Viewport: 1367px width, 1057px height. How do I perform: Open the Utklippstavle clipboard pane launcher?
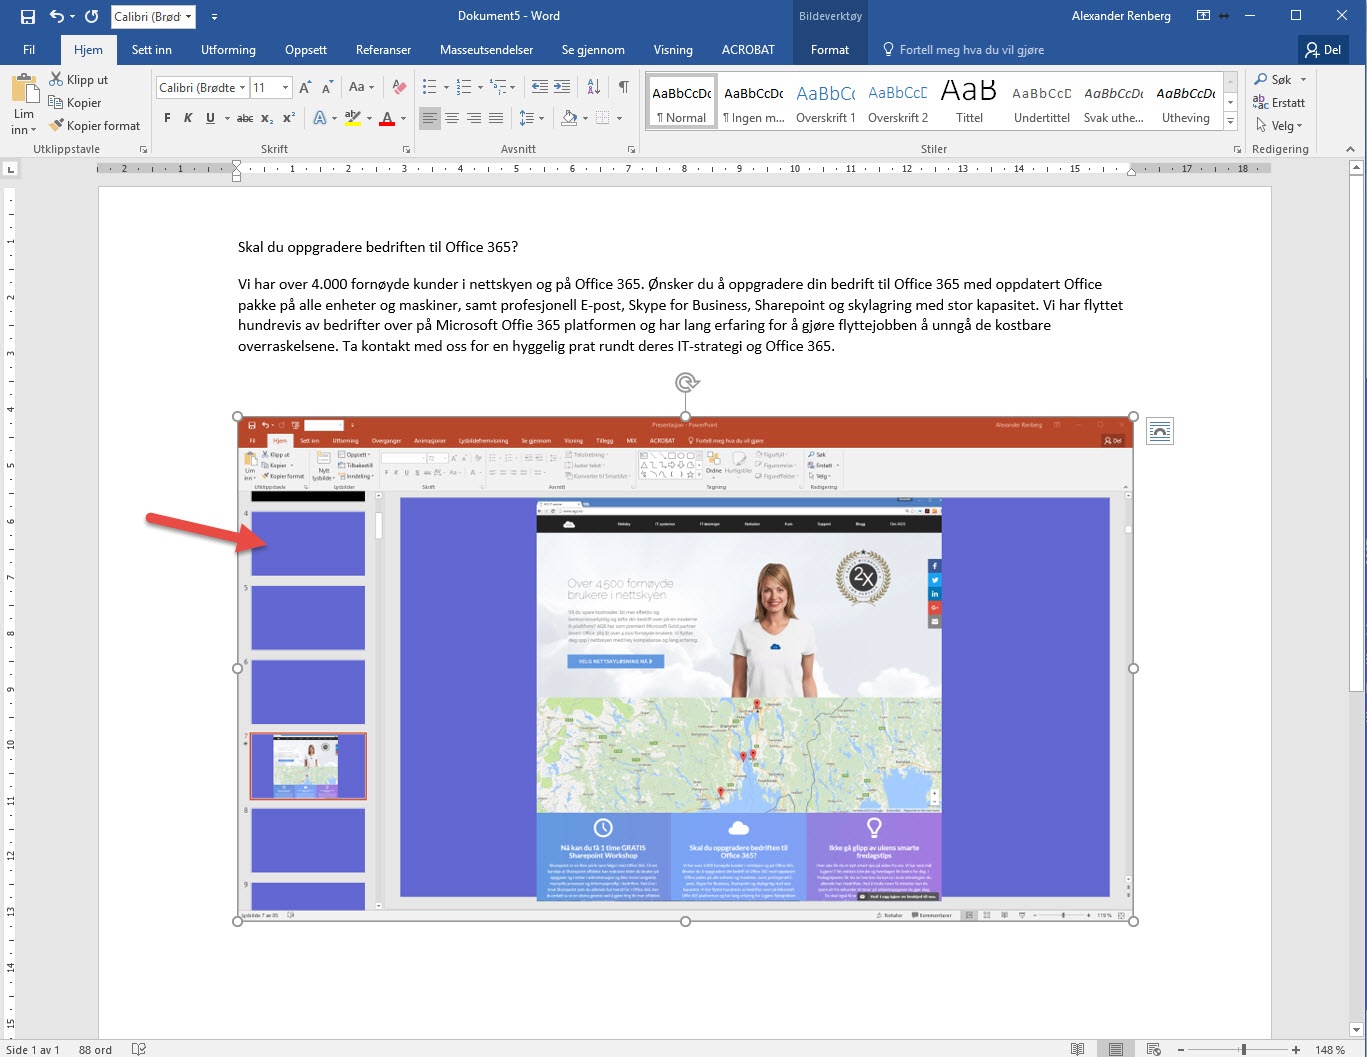(x=143, y=149)
